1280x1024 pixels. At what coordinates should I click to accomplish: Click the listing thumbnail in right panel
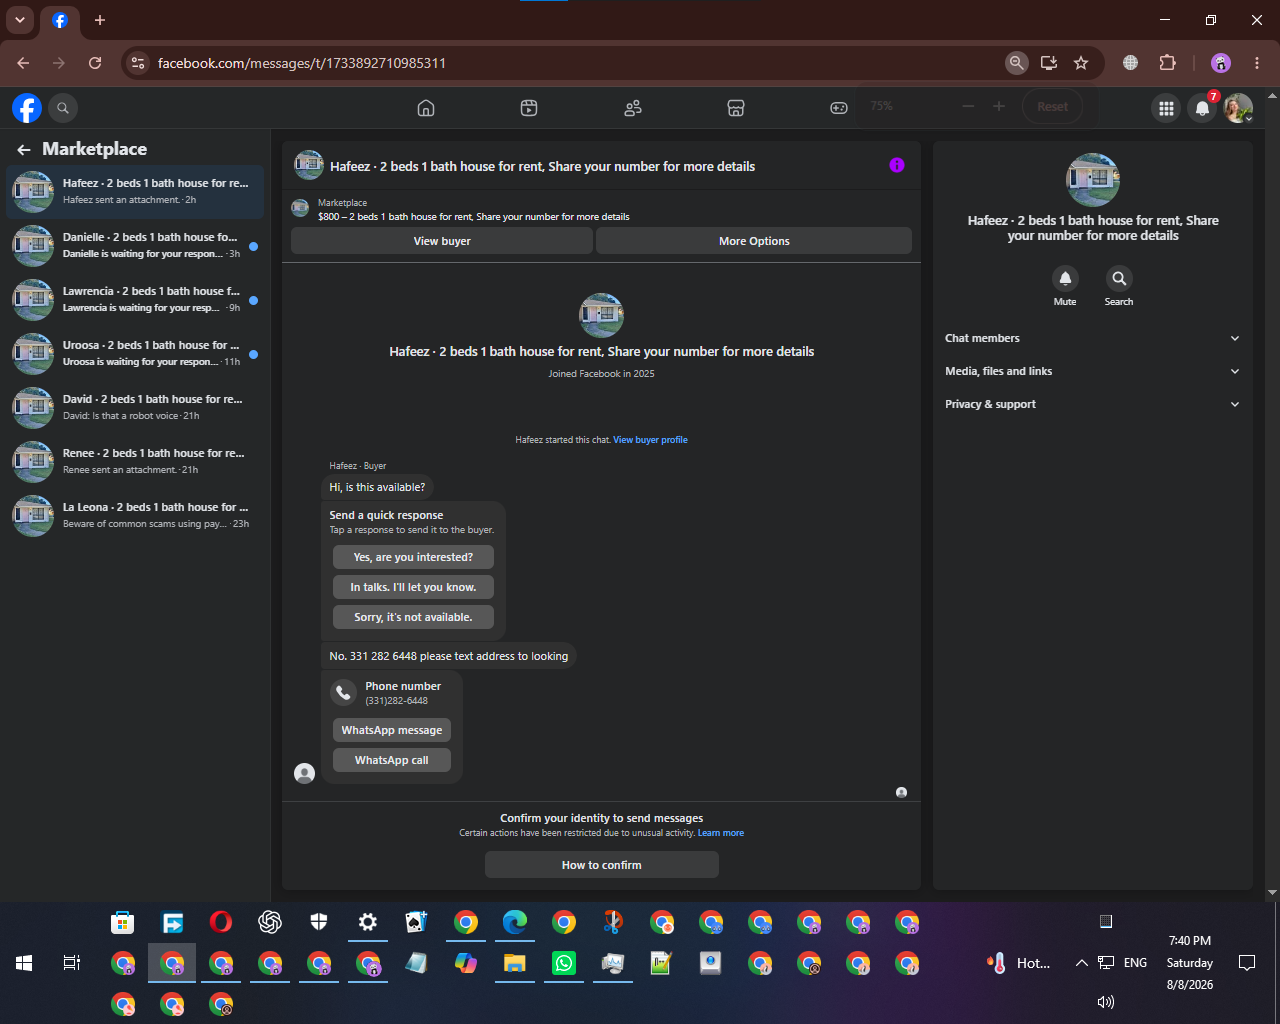click(x=1093, y=180)
